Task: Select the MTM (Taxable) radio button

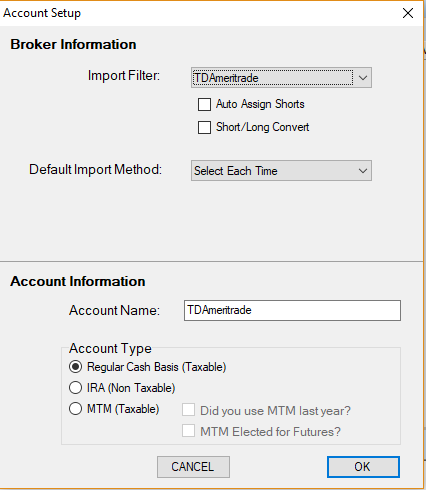Action: pyautogui.click(x=76, y=409)
